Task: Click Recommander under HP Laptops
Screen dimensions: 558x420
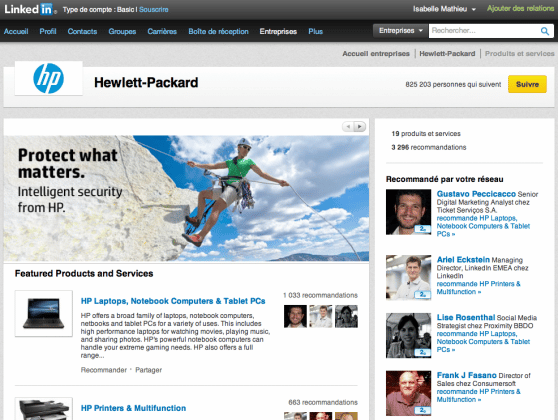Action: (104, 370)
